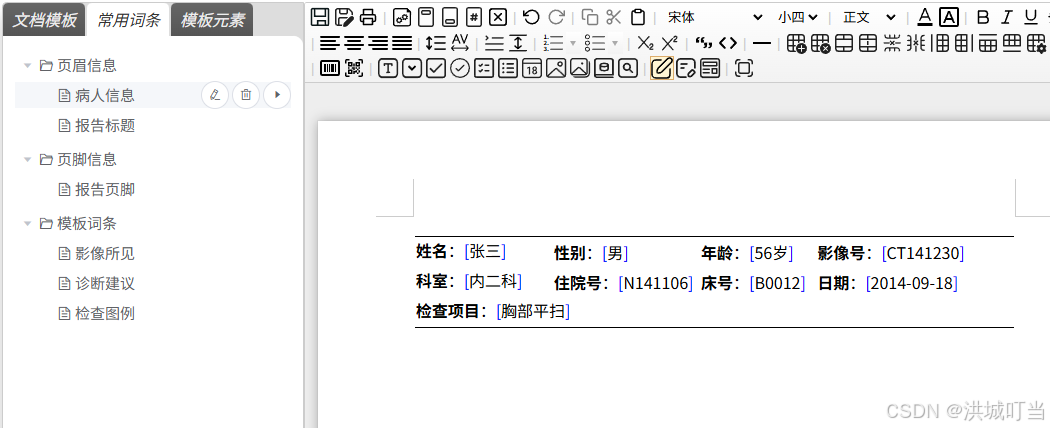The image size is (1050, 428).
Task: Insert a dropdown select element icon
Action: point(412,68)
